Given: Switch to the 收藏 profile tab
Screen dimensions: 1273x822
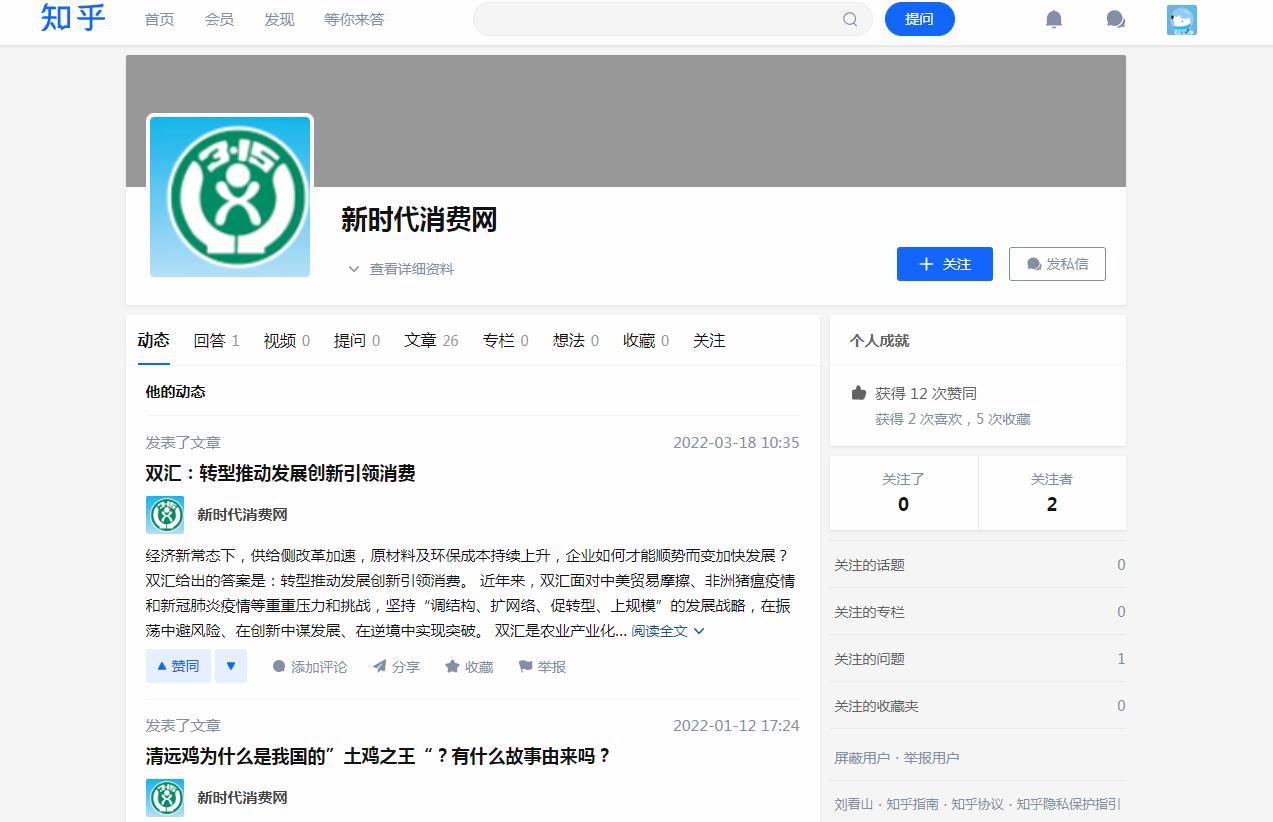Looking at the screenshot, I should (646, 341).
